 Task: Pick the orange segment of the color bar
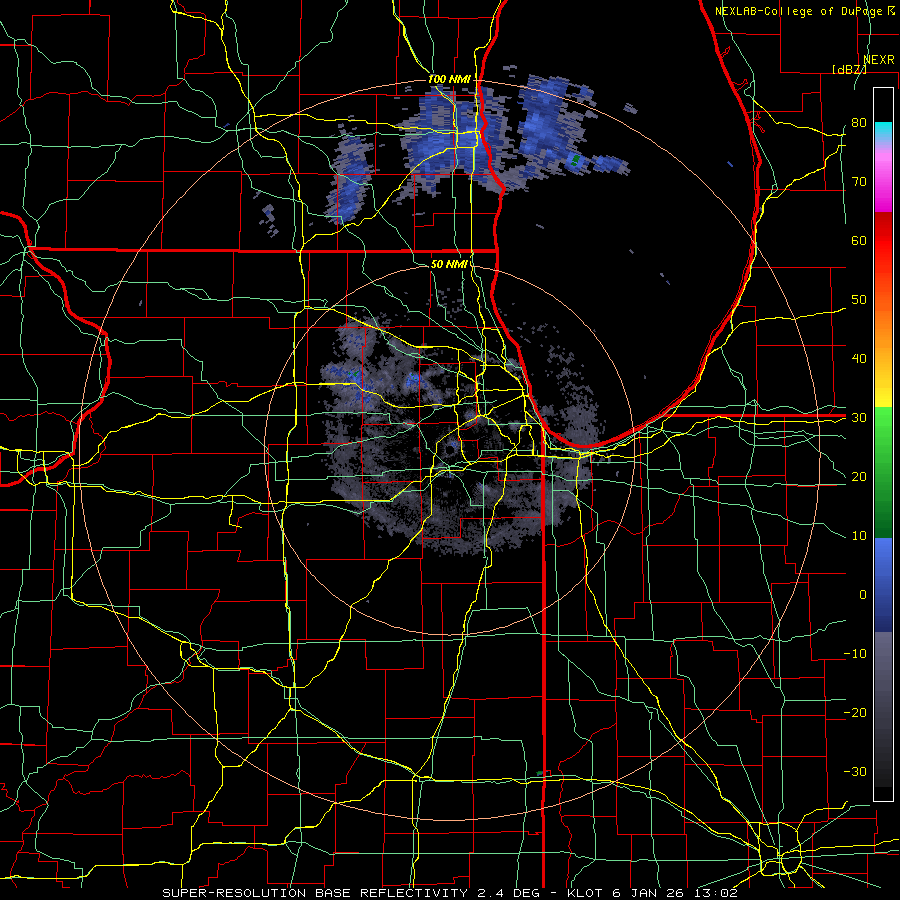coord(883,327)
